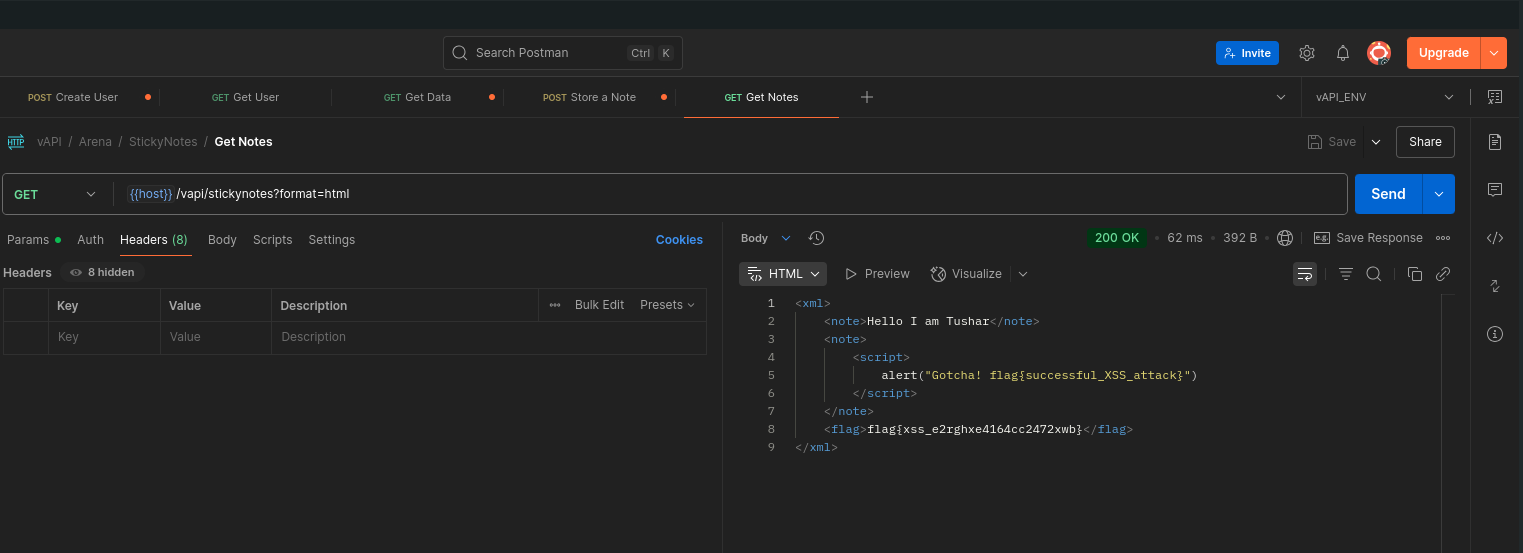This screenshot has height=553, width=1523.
Task: Open the Arena breadcrumb link
Action: click(95, 141)
